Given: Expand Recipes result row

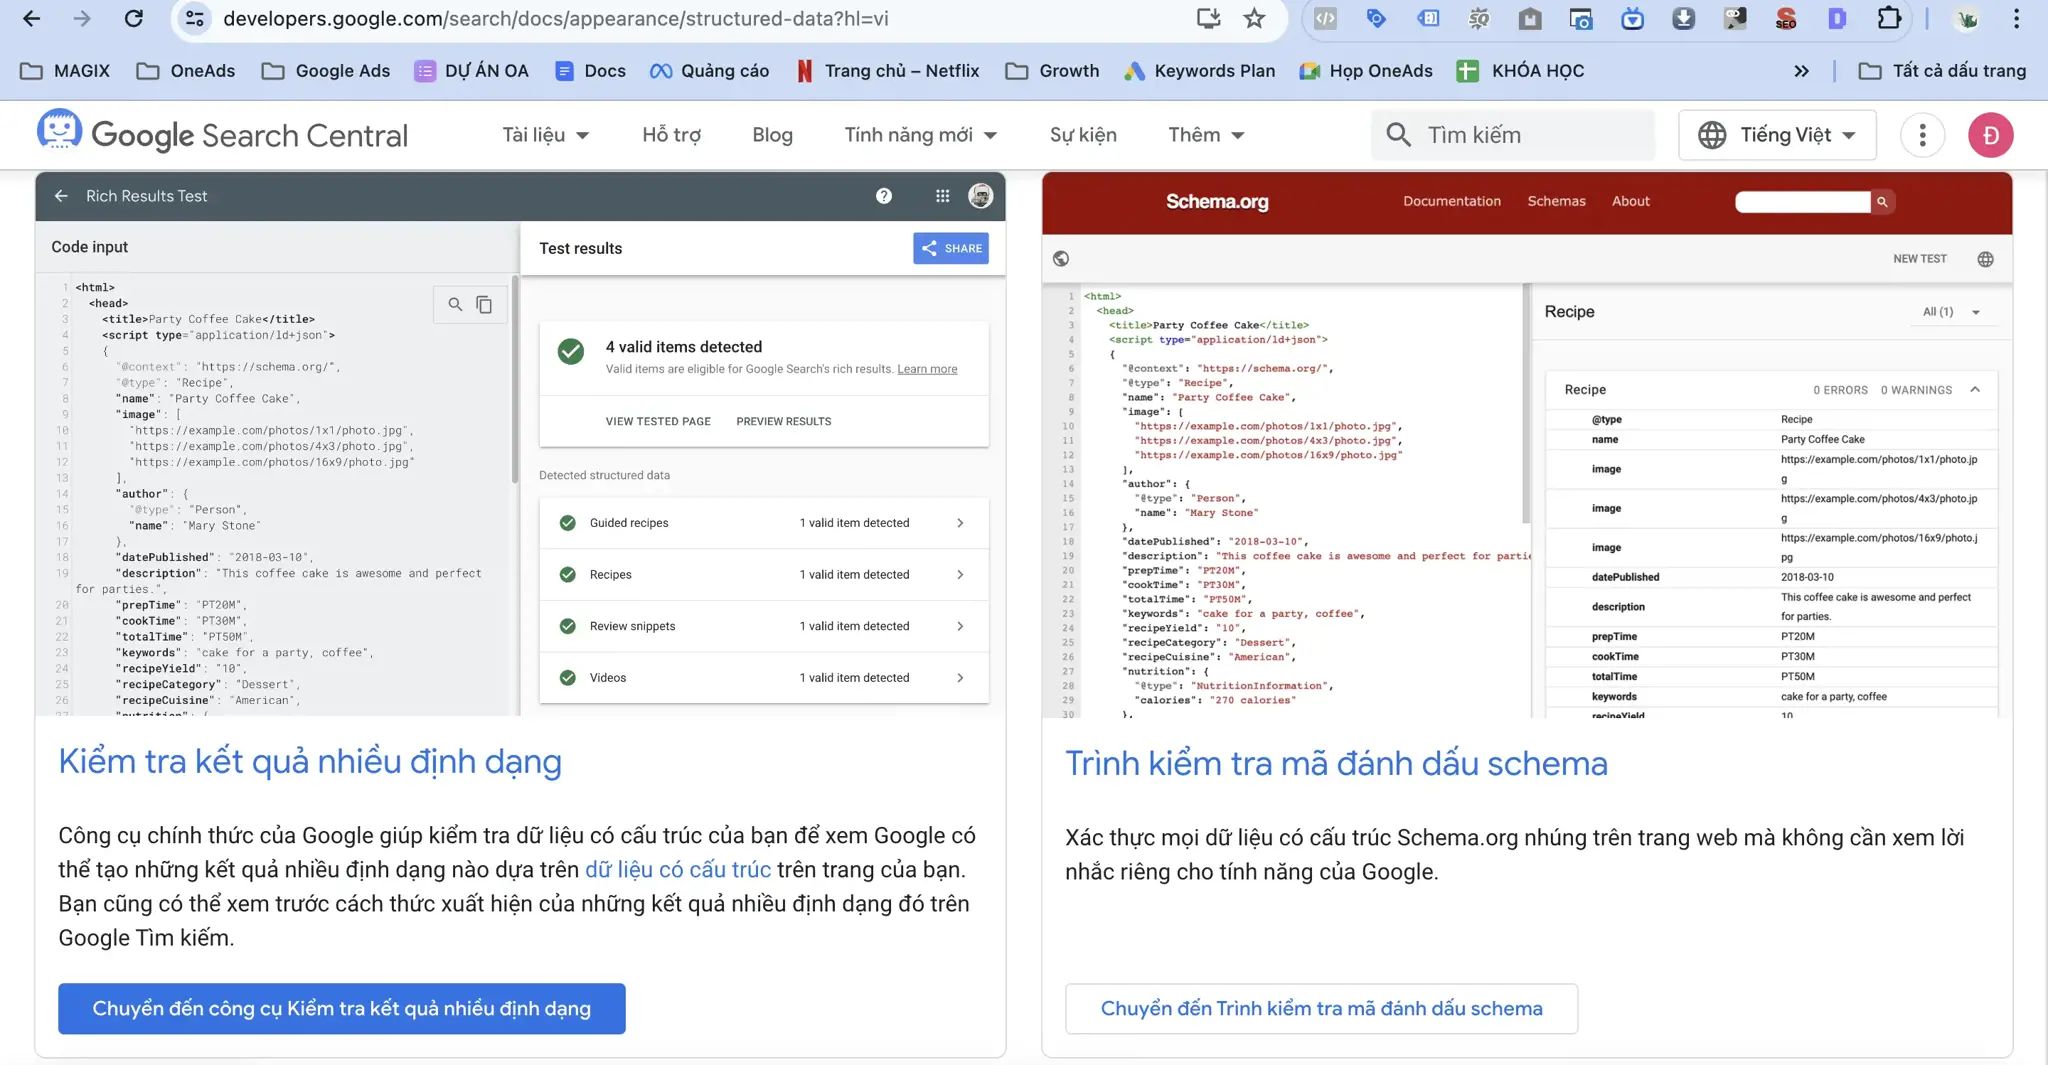Looking at the screenshot, I should coord(764,575).
